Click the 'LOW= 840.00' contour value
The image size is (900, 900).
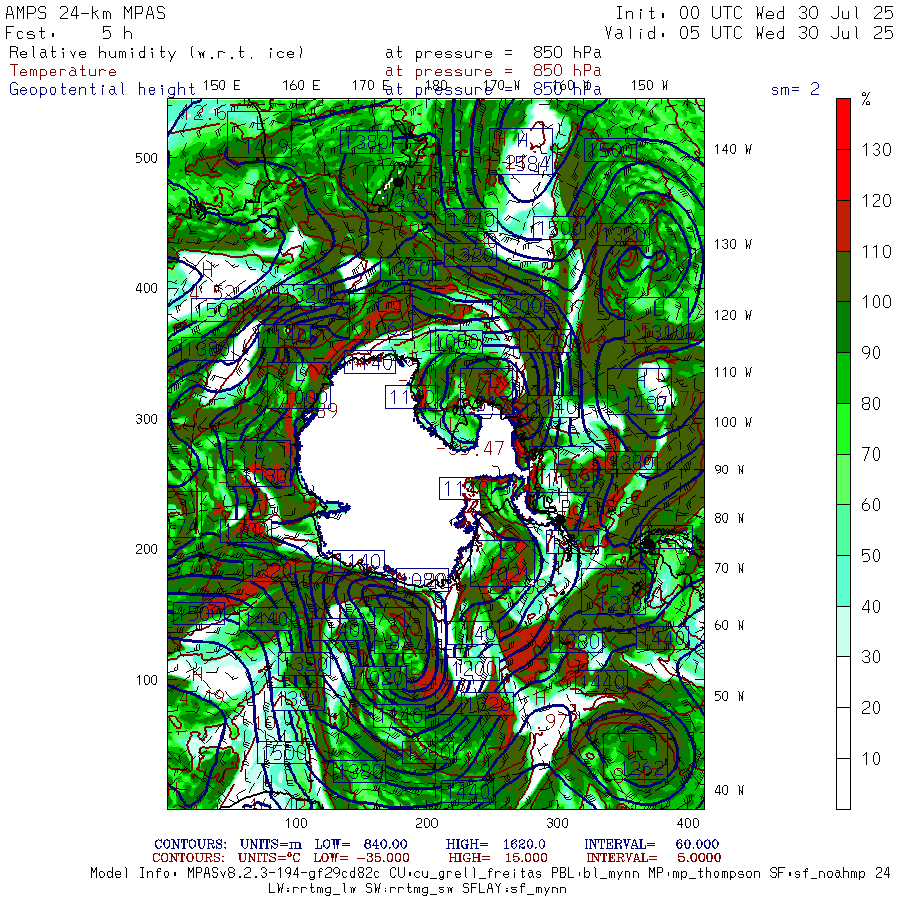pos(361,844)
